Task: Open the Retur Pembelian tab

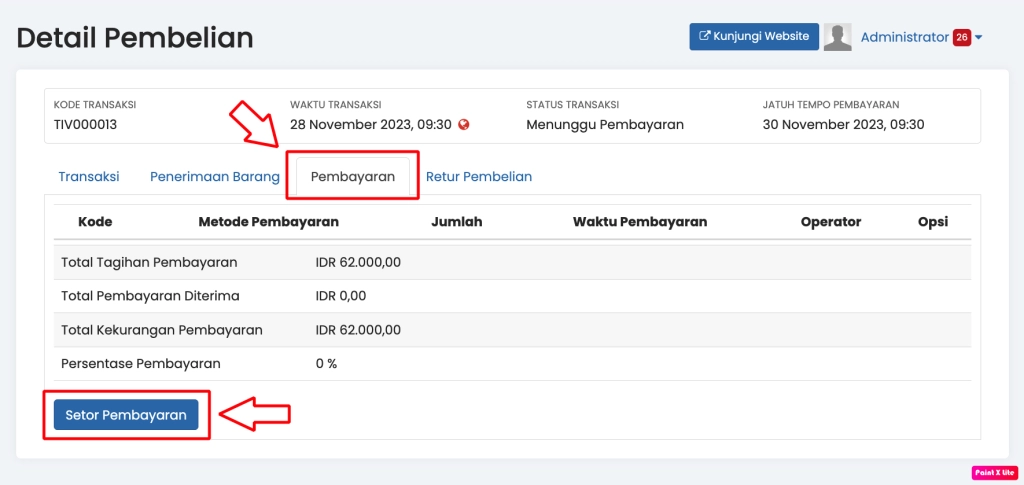Action: pos(479,176)
